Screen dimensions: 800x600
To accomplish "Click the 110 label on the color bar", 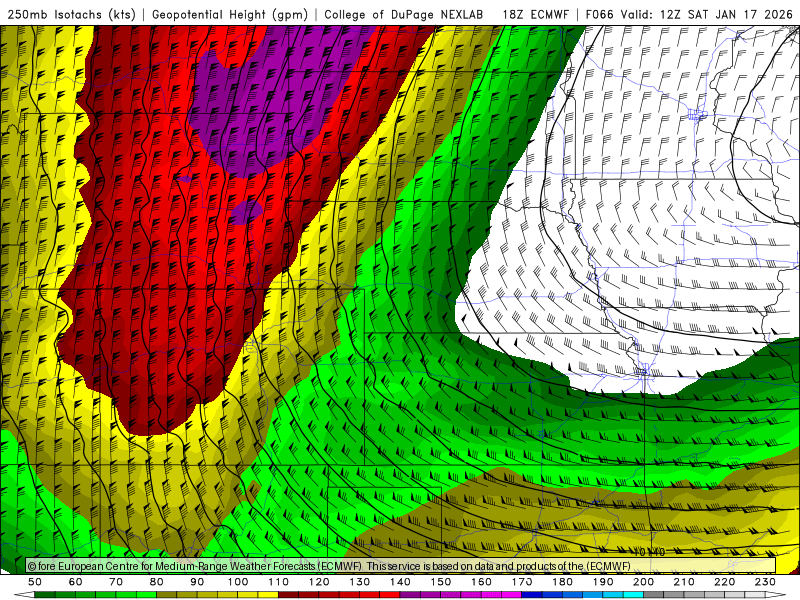I will 279,582.
